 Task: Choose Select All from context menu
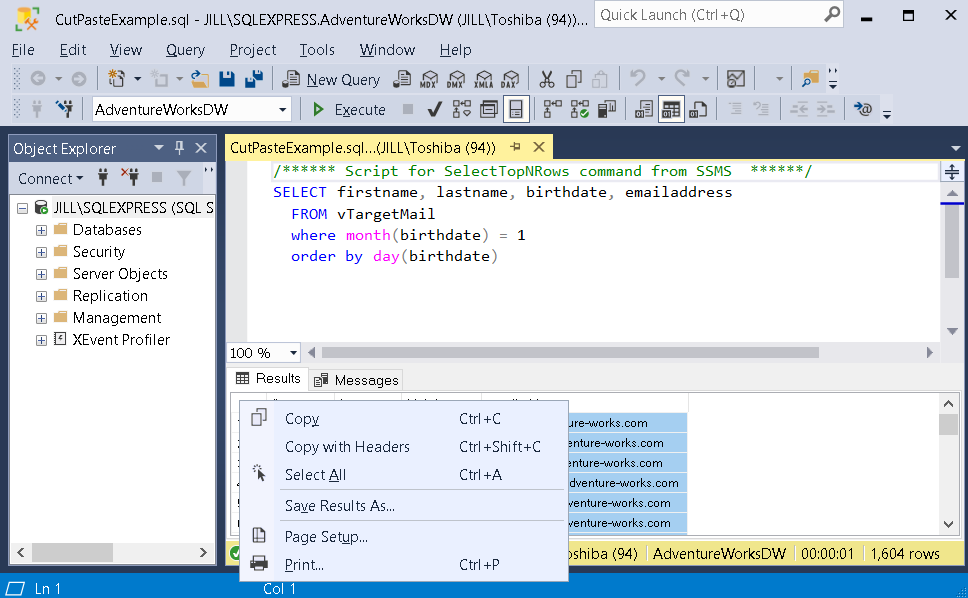coord(404,475)
